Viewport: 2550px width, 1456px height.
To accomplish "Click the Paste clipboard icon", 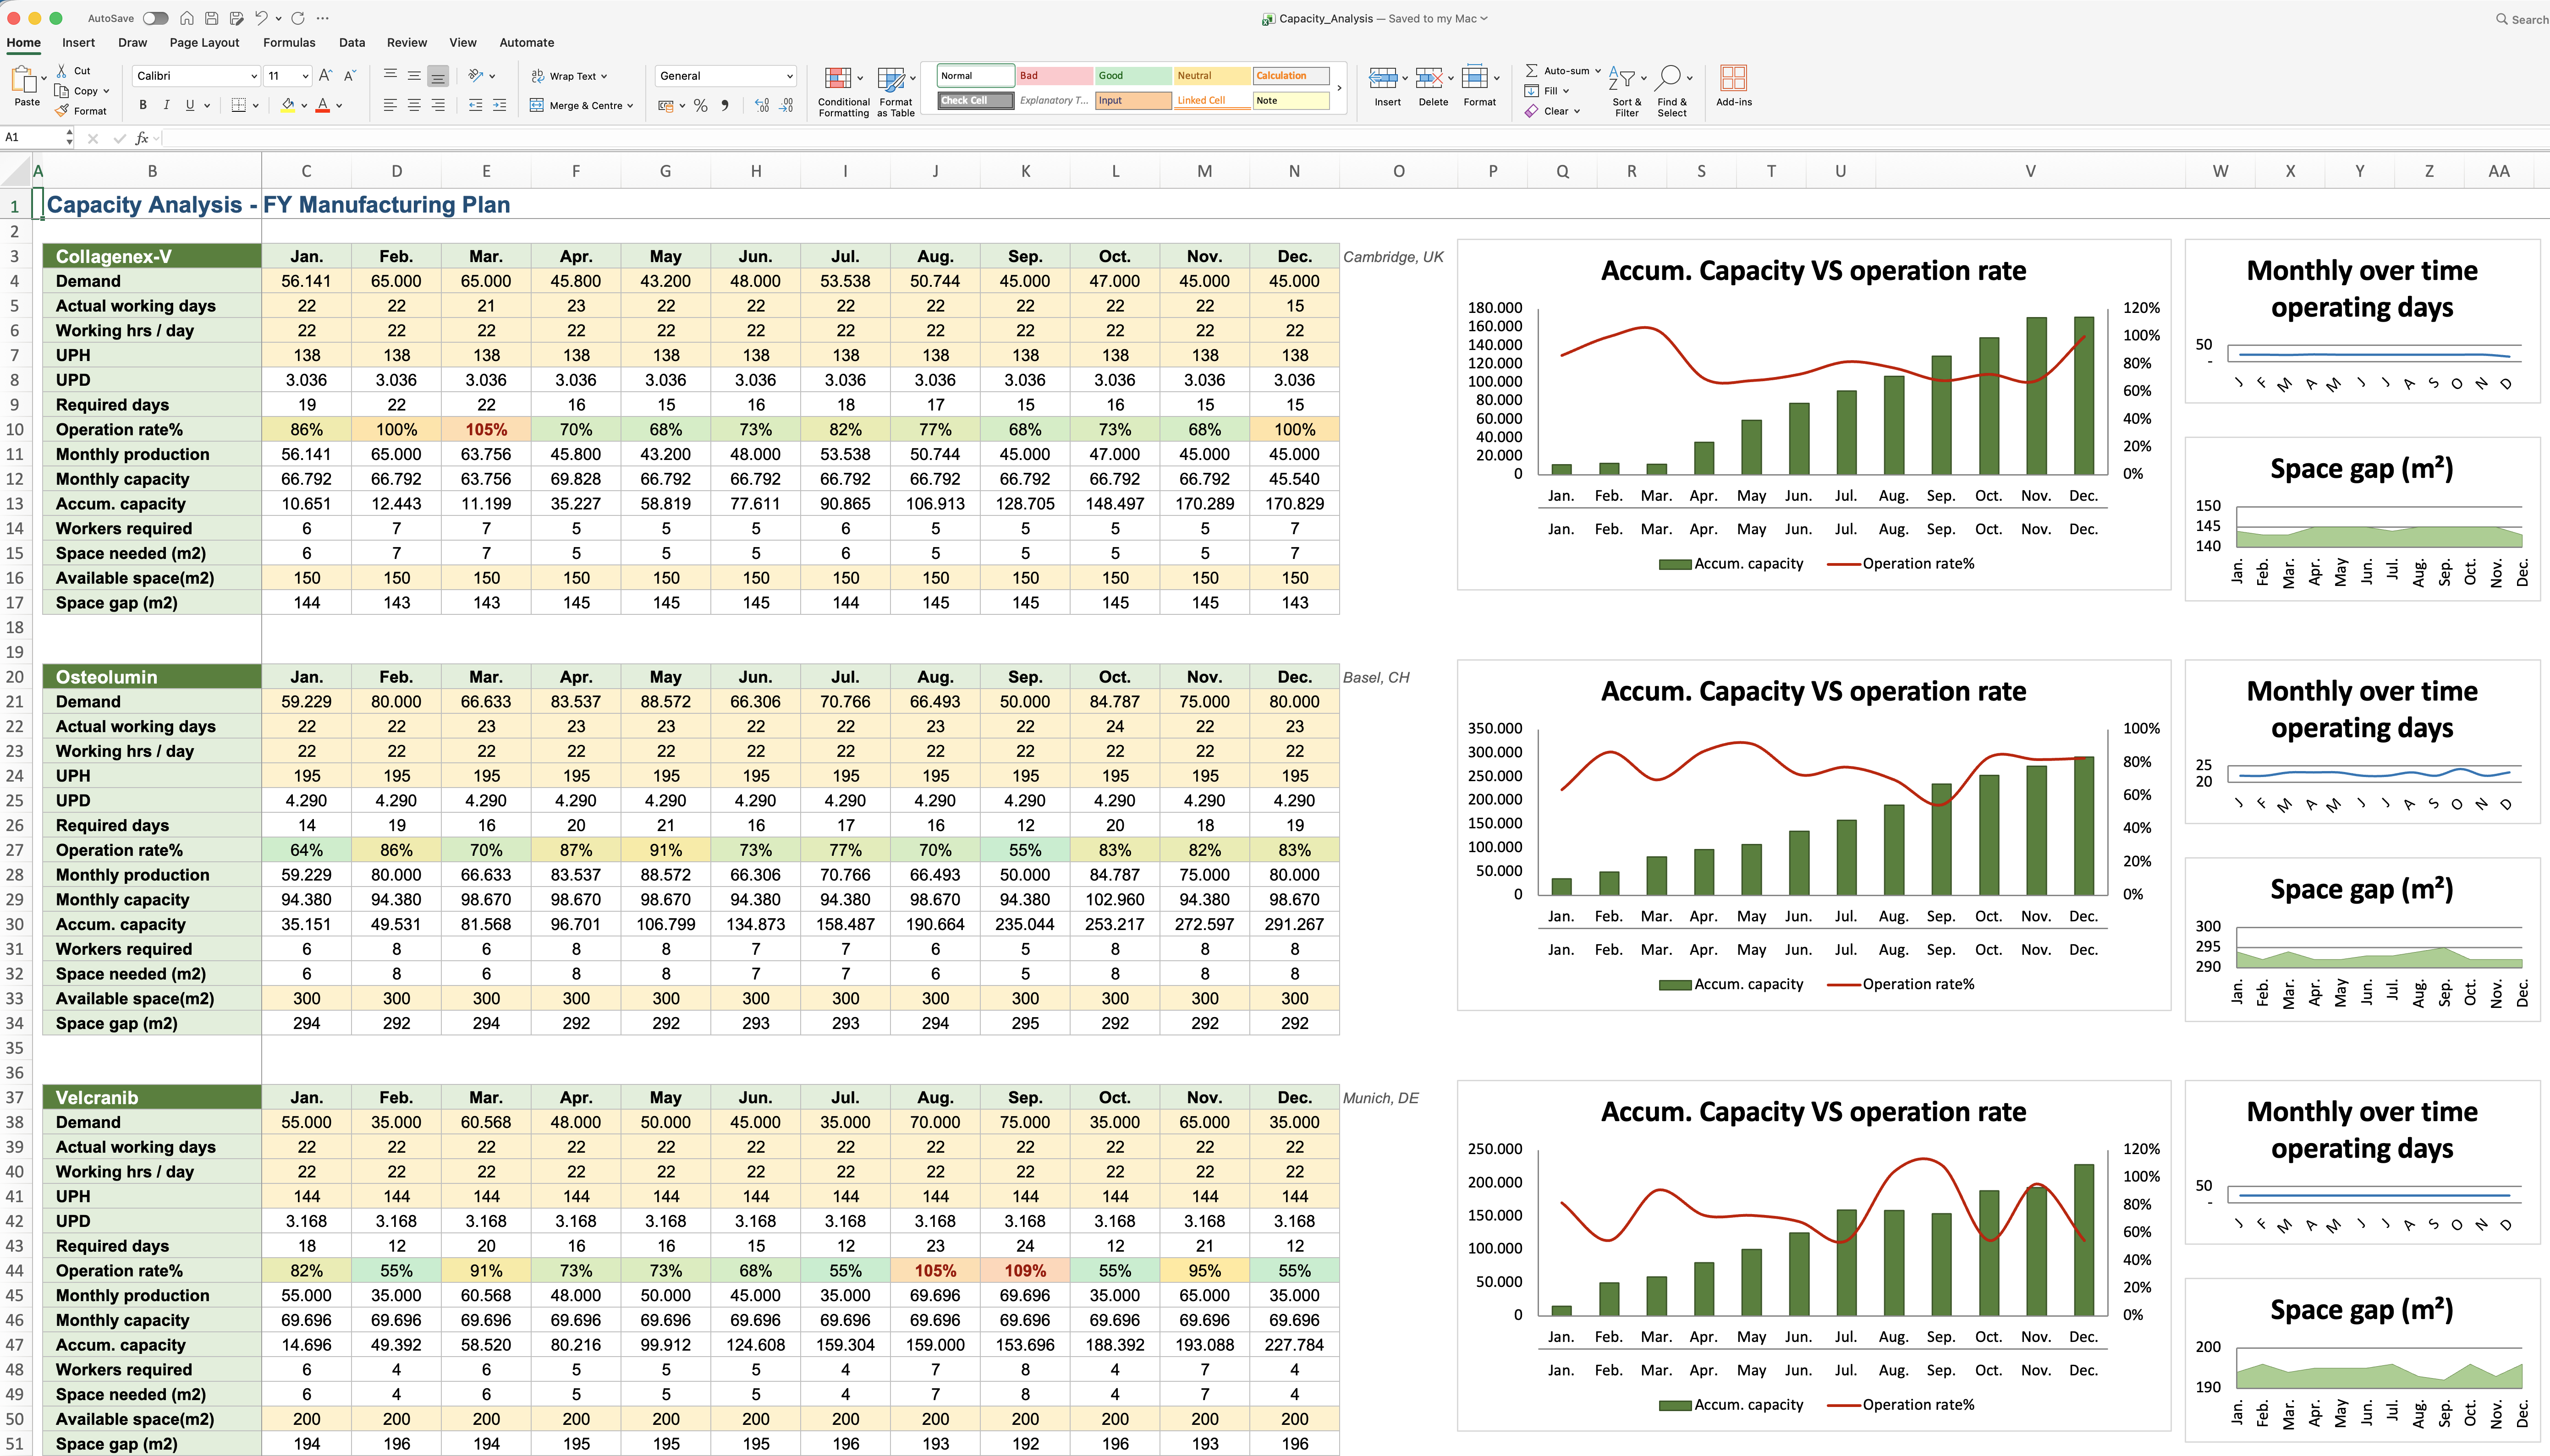I will (x=24, y=79).
